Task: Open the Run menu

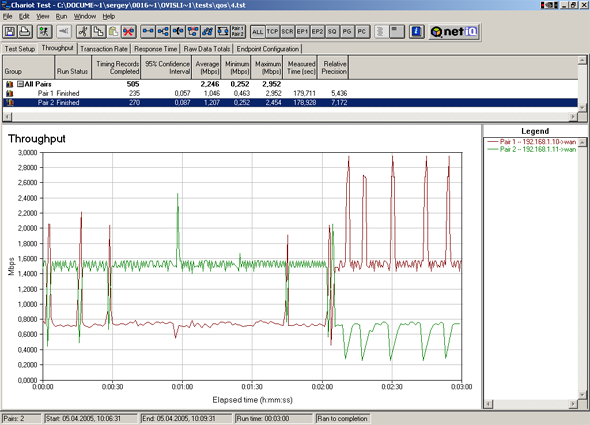Action: tap(61, 16)
